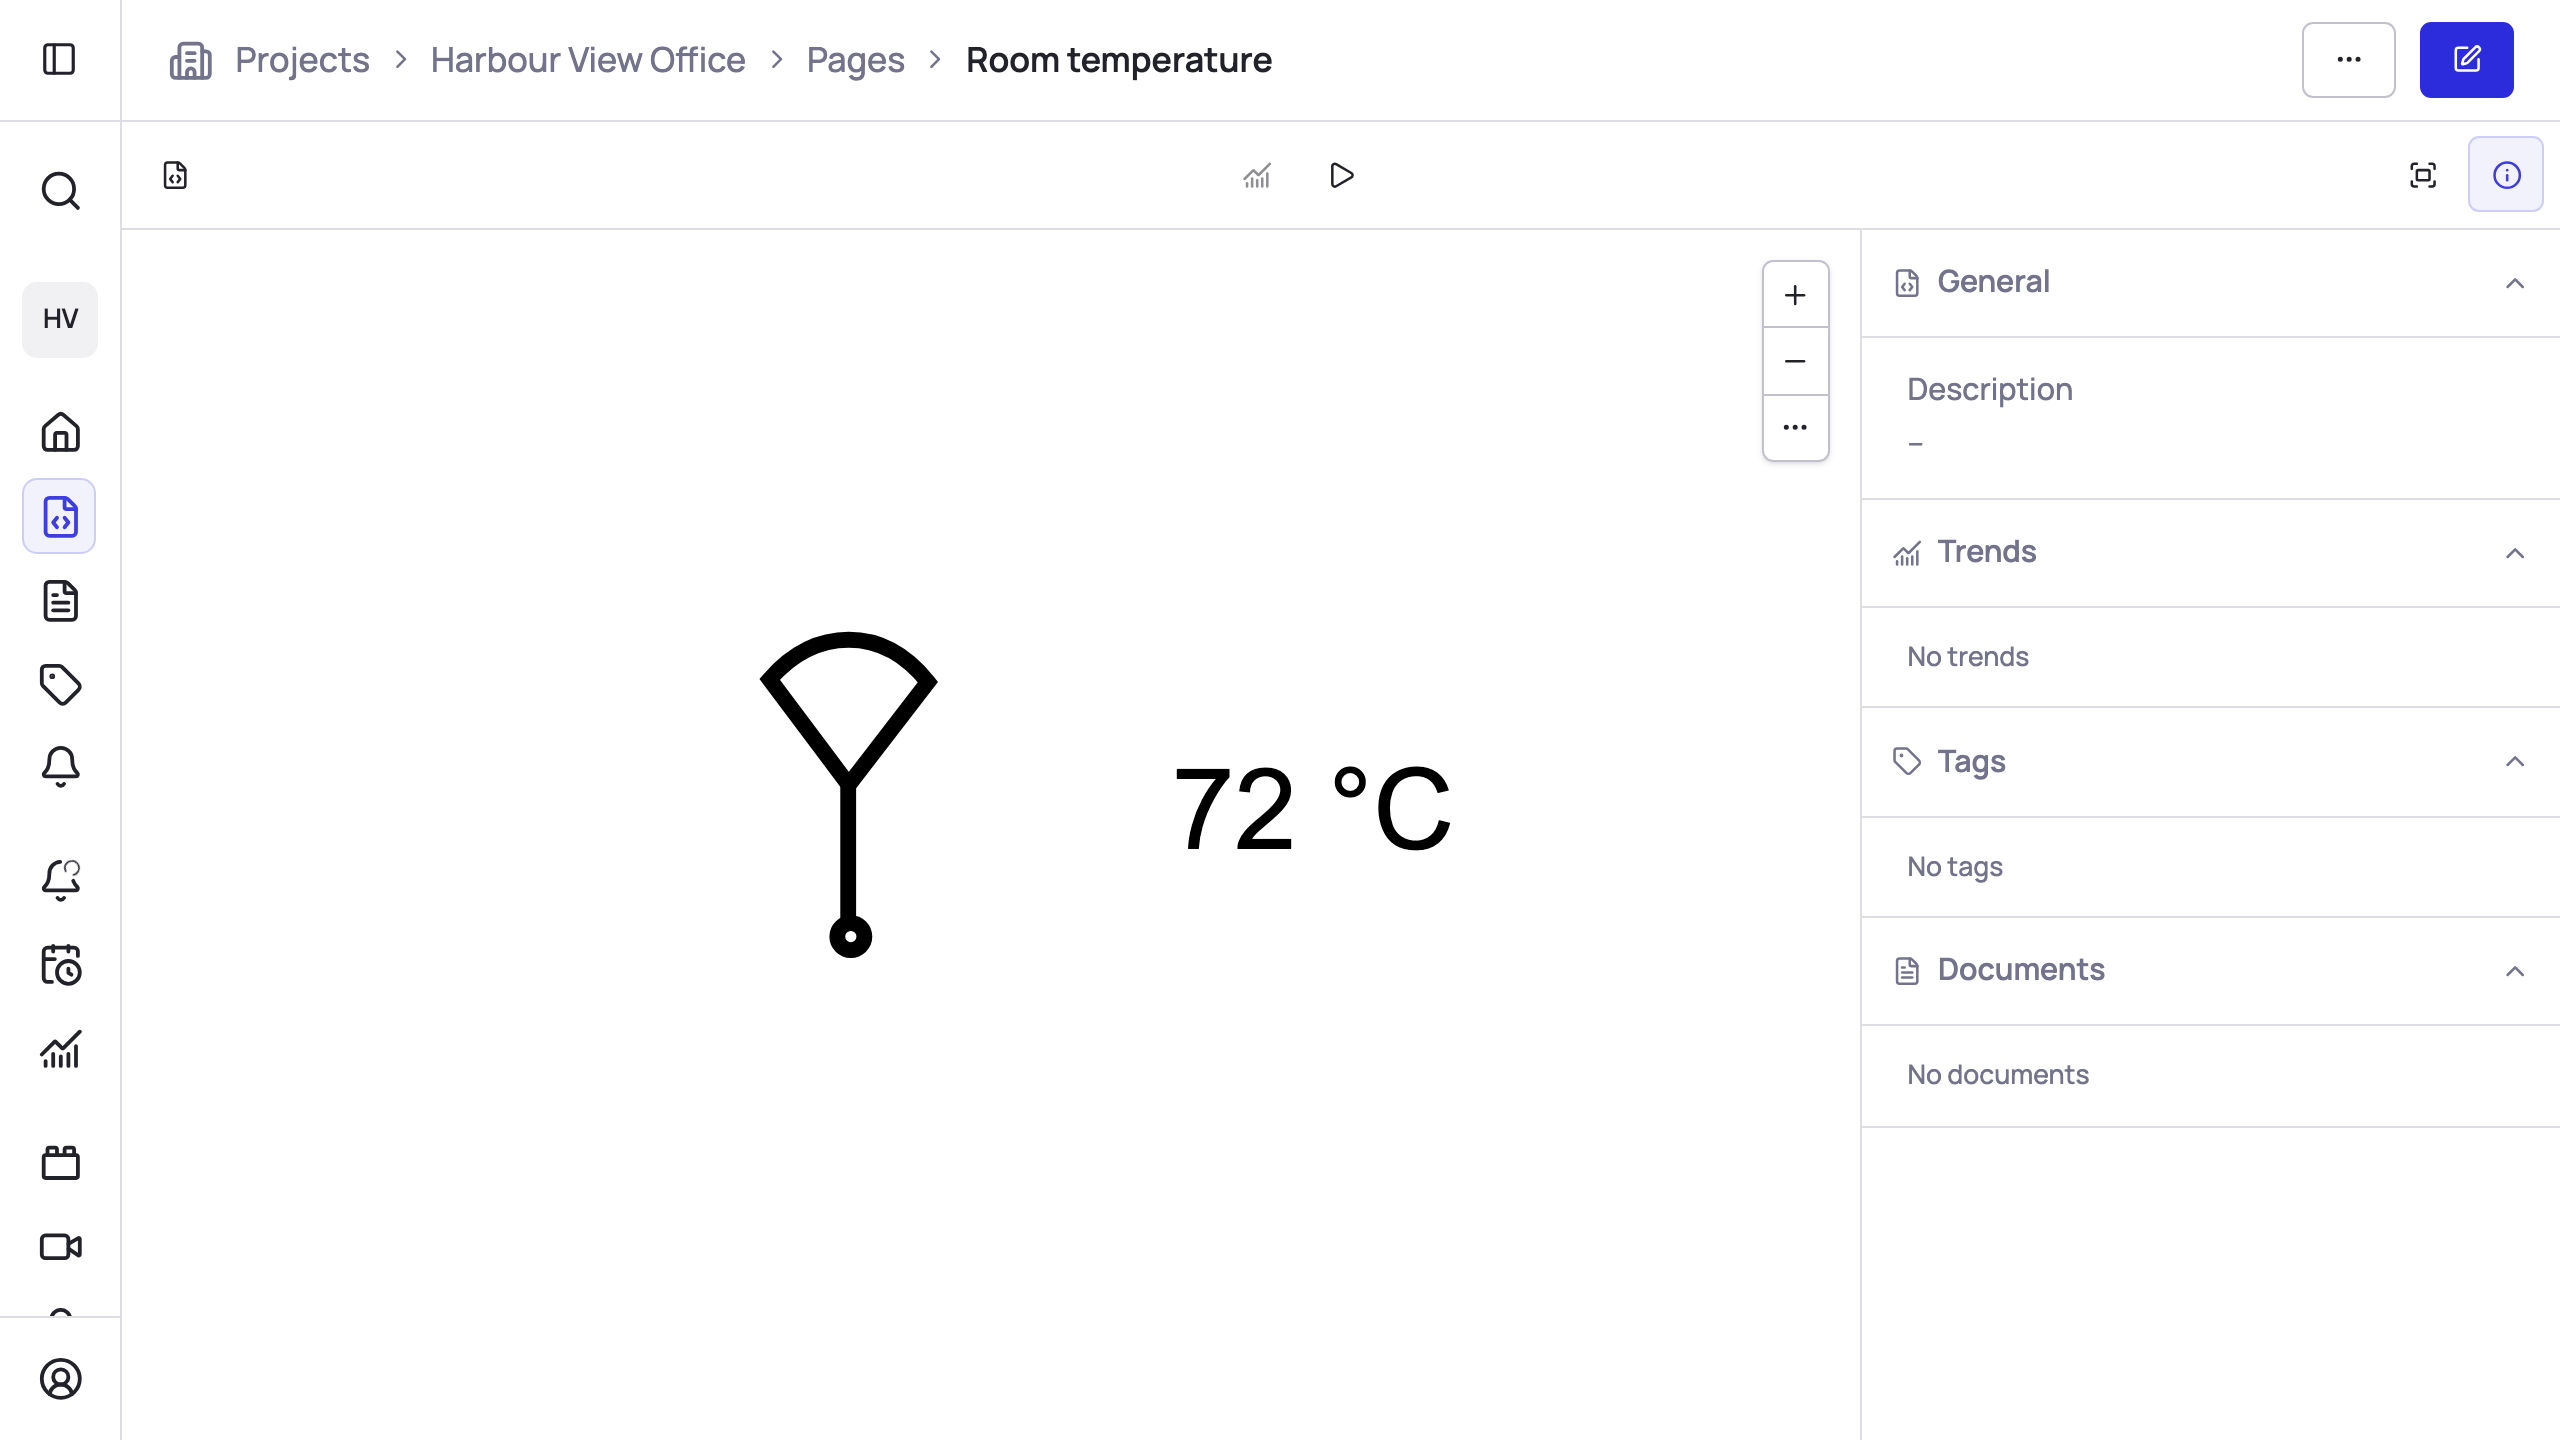Collapse the Tags section
Viewport: 2560px width, 1440px height.
click(x=2514, y=762)
